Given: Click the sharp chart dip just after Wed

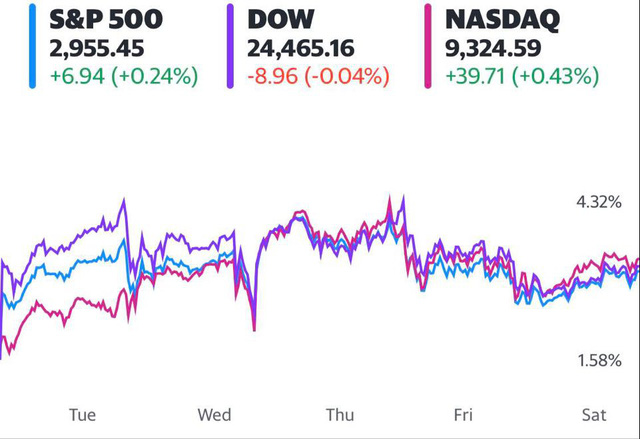Looking at the screenshot, I should [254, 327].
